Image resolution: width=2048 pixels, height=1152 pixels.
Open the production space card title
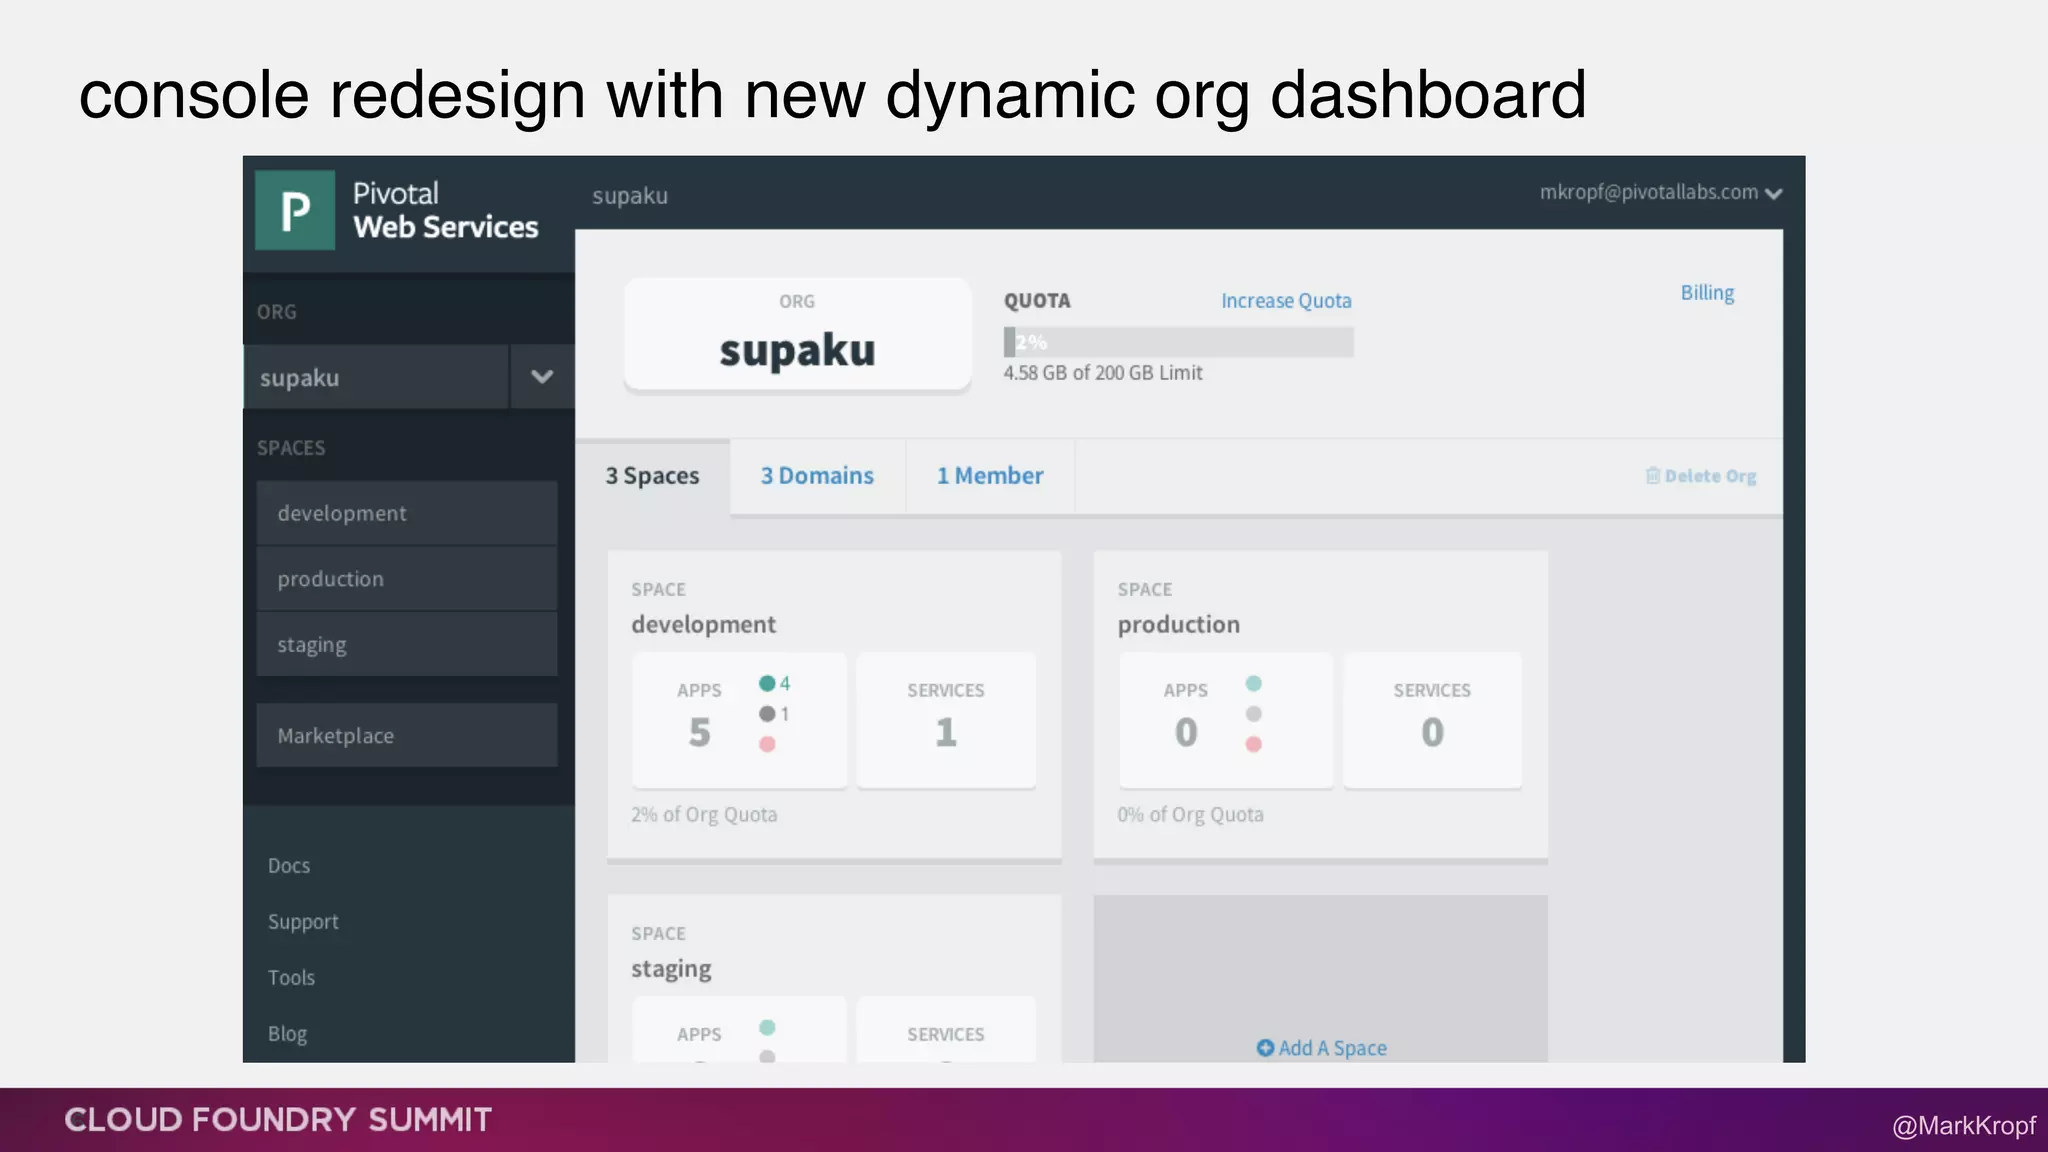(1178, 625)
